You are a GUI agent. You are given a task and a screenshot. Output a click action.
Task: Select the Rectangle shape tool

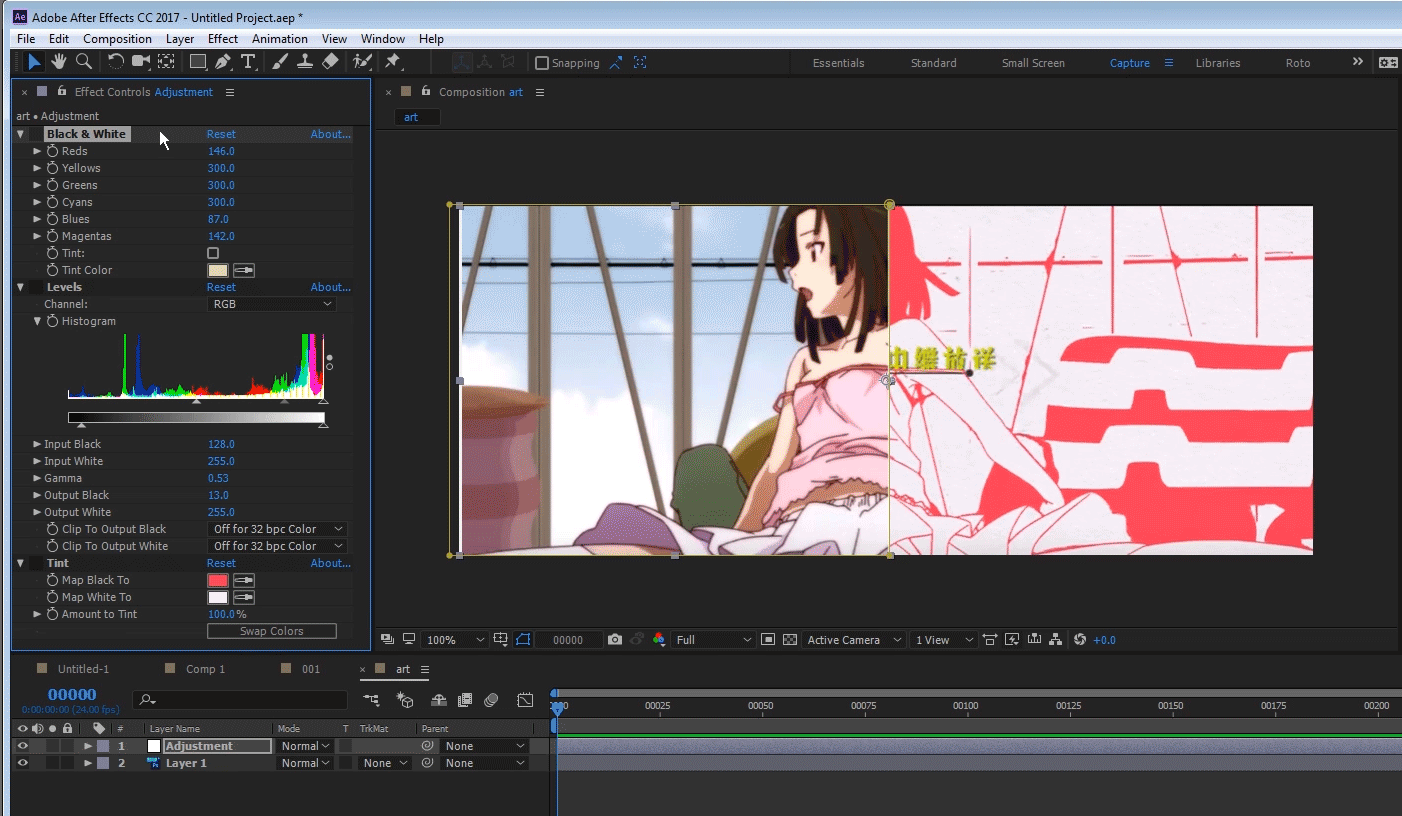(198, 62)
